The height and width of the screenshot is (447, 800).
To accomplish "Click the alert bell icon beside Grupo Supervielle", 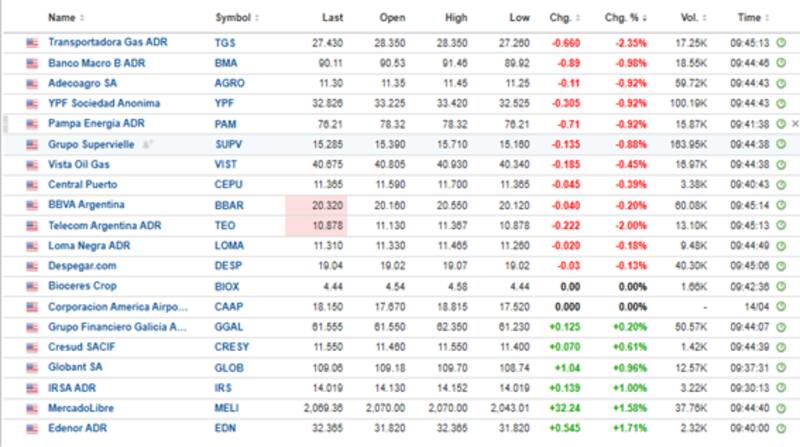I will point(144,144).
